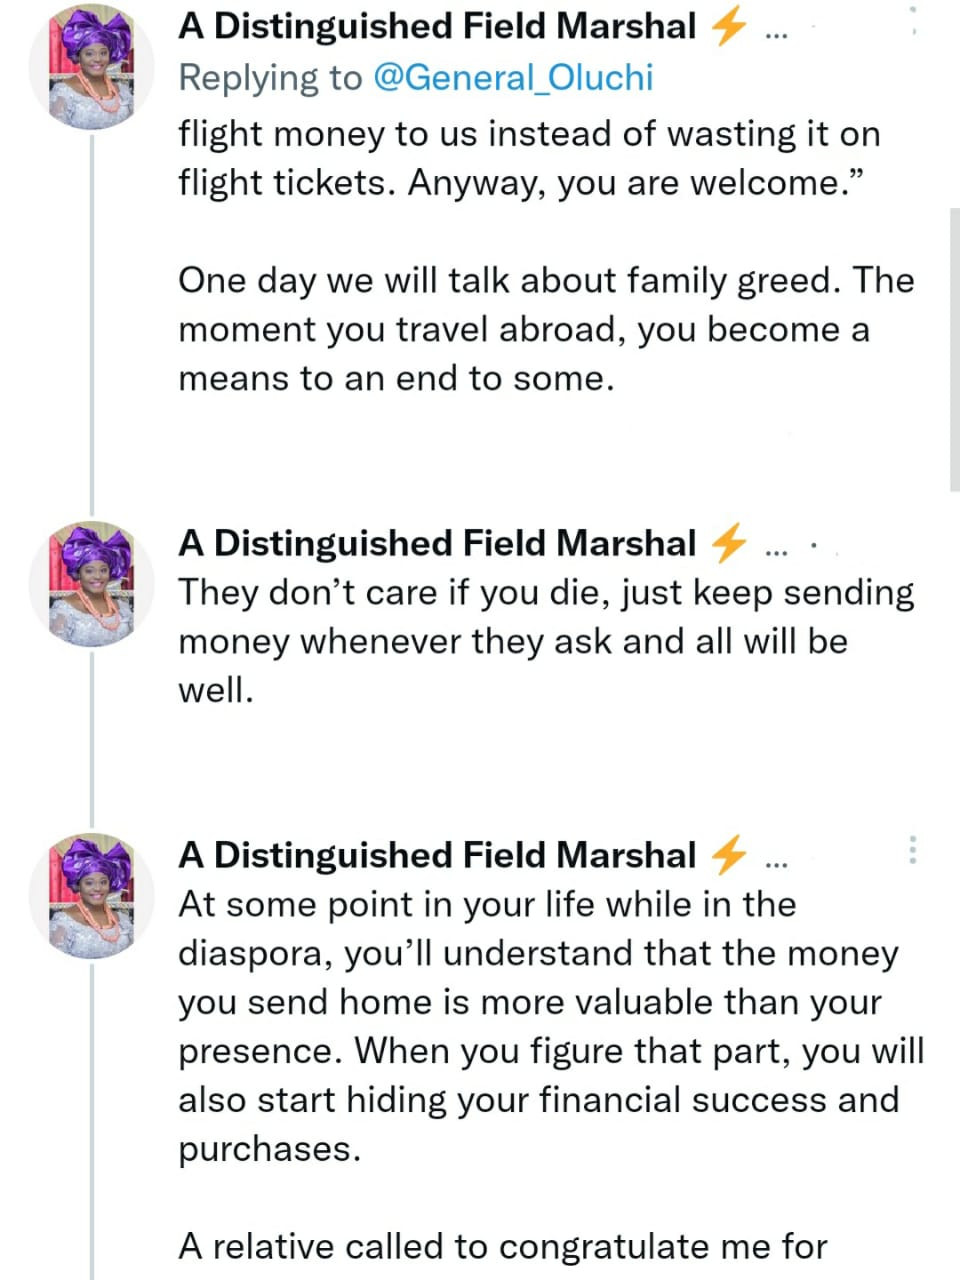
Task: Open the @General_Oluchi profile link
Action: [512, 78]
